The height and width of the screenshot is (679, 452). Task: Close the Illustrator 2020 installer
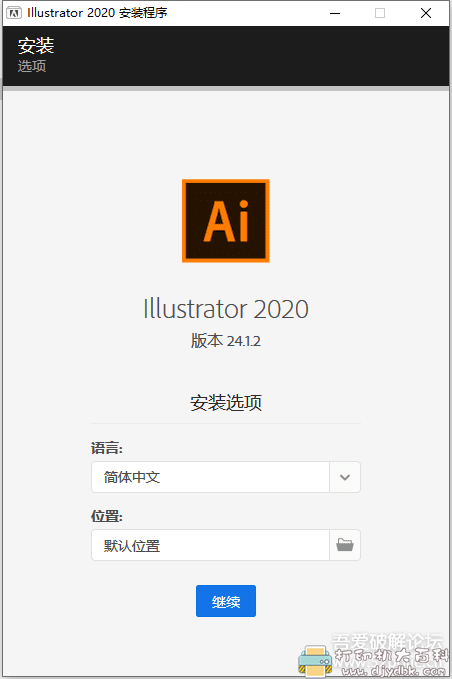coord(426,13)
